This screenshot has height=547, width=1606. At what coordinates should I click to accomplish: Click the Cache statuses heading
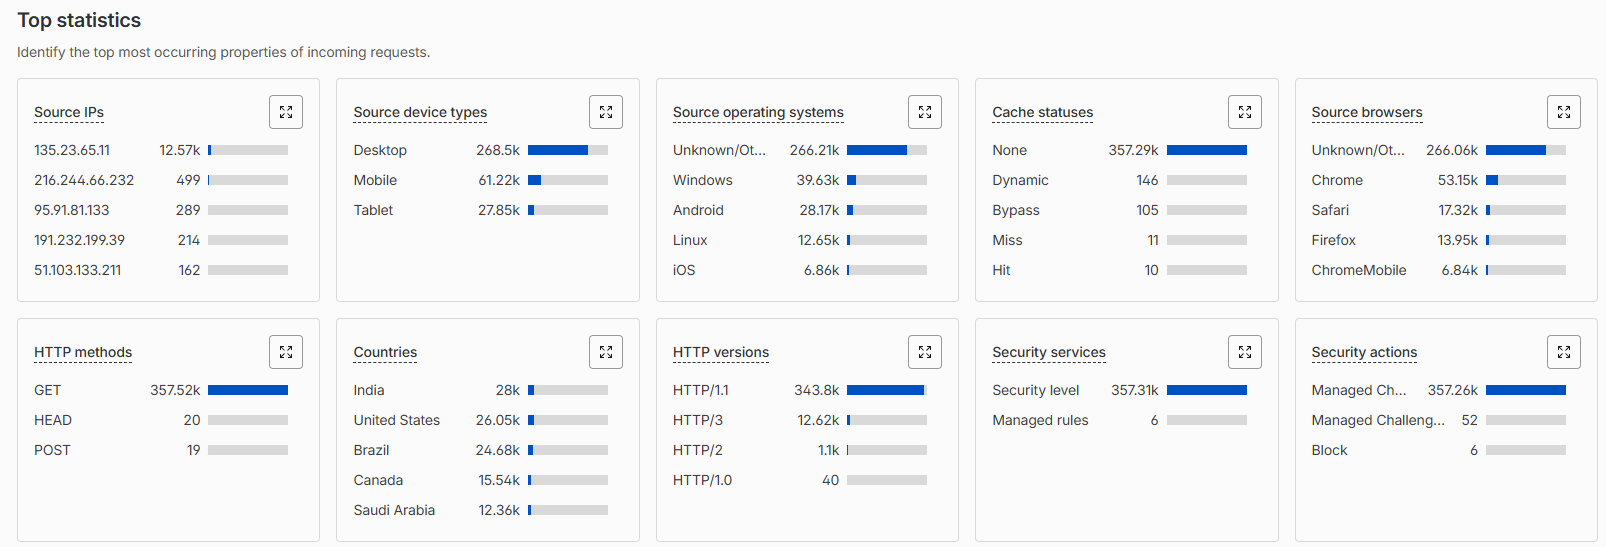(x=1042, y=112)
